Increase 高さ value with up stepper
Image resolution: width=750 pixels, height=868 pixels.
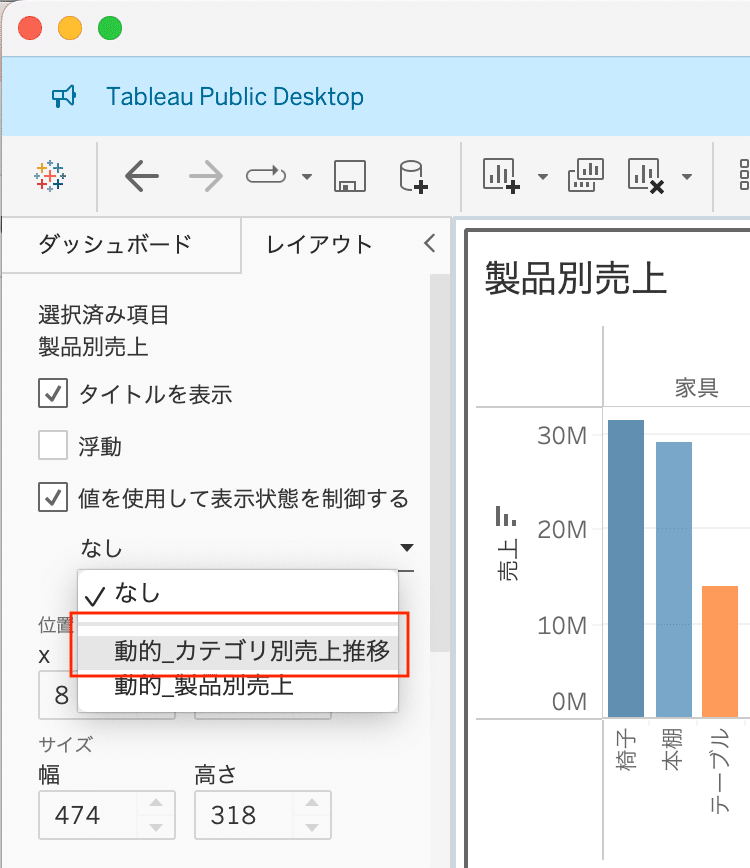pyautogui.click(x=312, y=803)
